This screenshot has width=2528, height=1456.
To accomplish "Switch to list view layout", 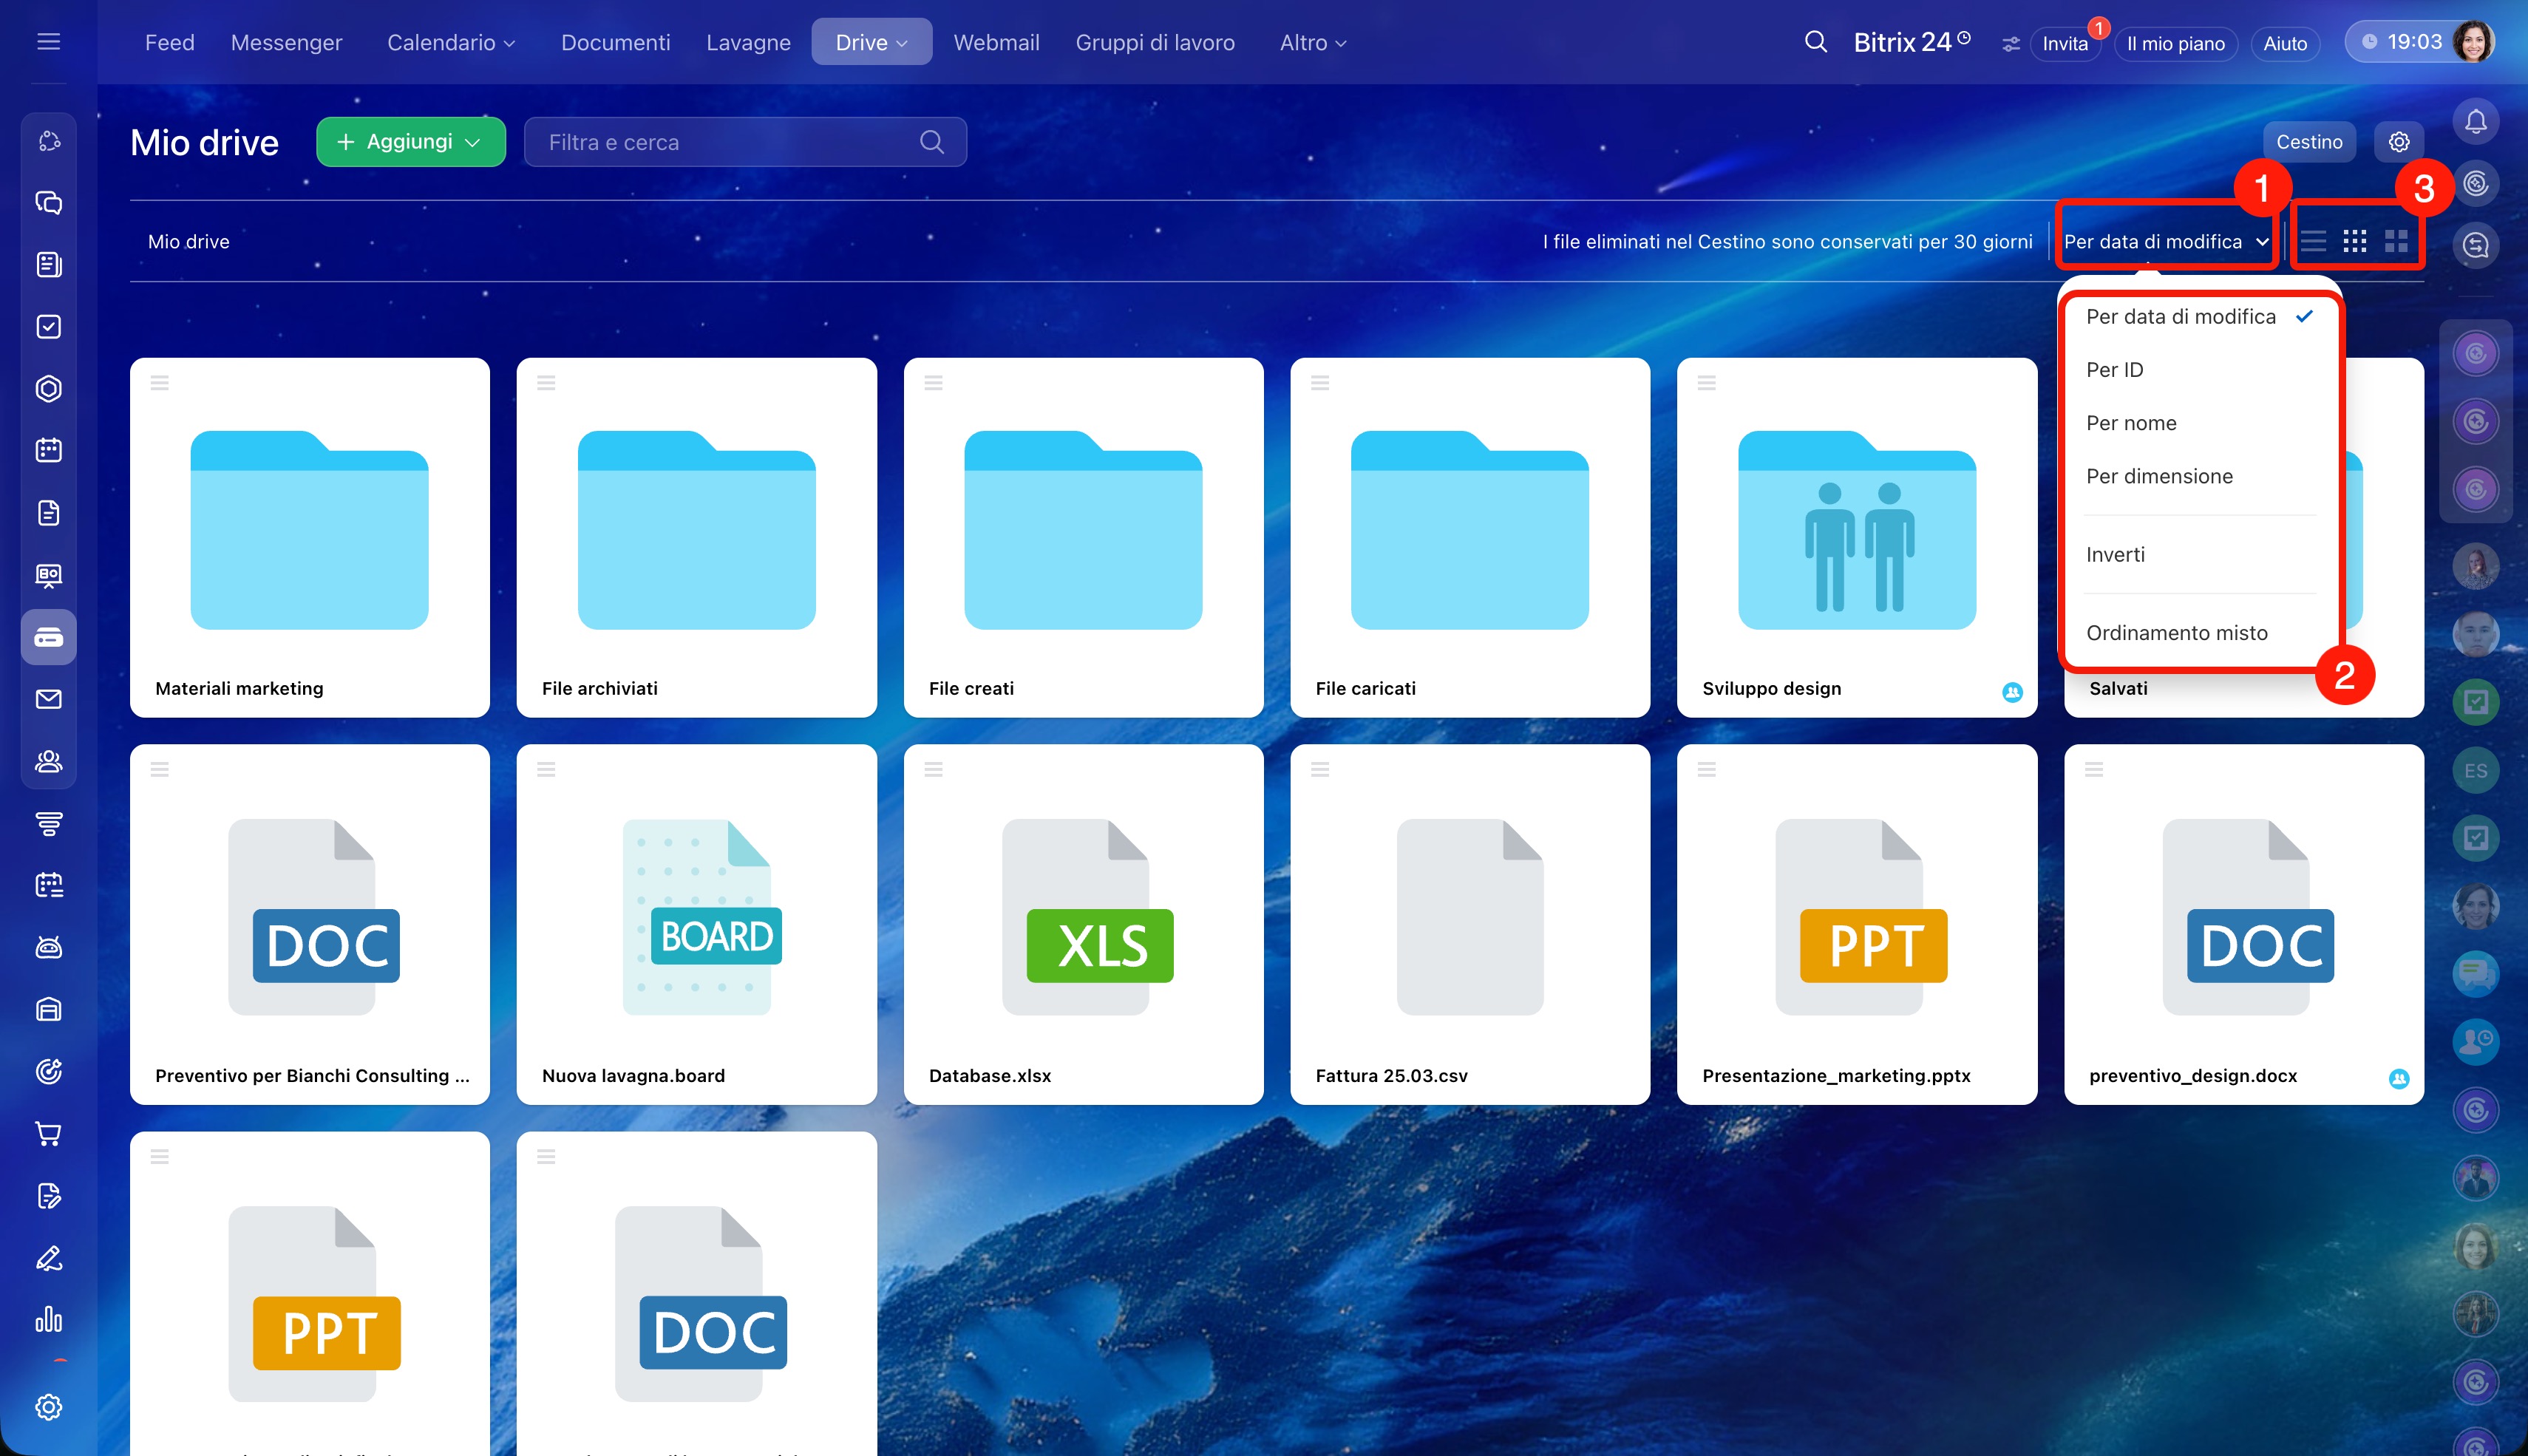I will [2313, 241].
